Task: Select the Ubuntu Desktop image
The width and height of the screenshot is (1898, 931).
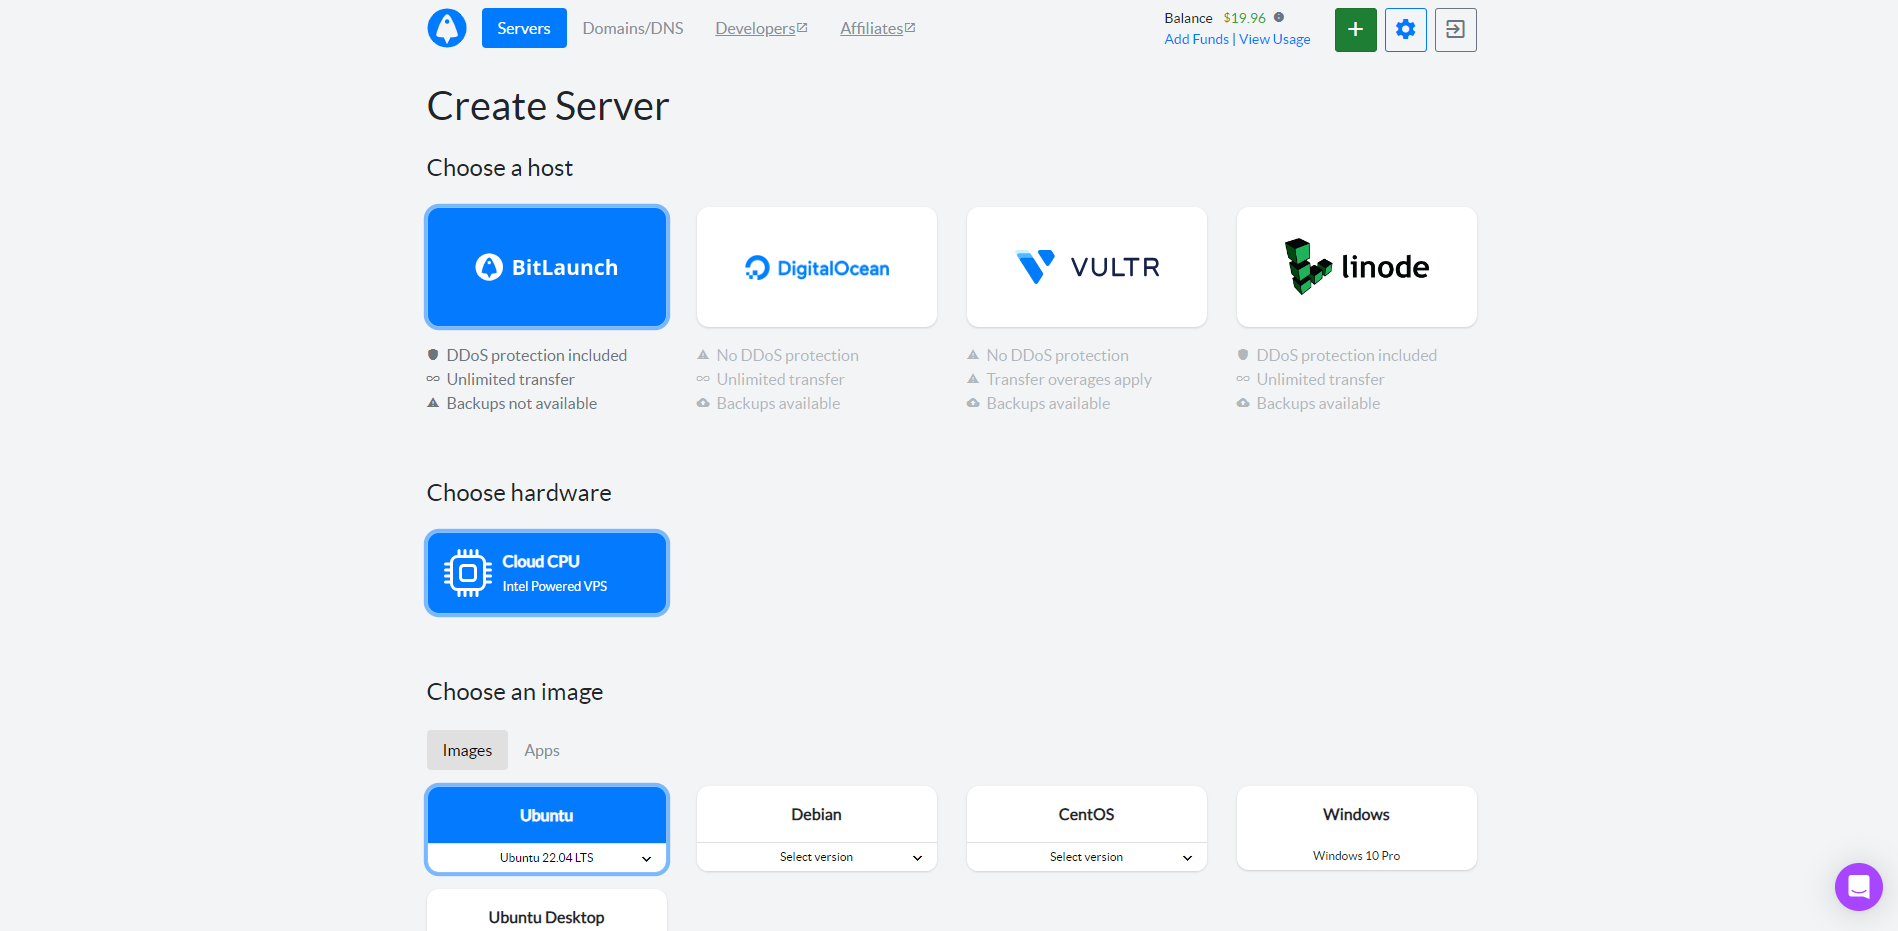Action: pyautogui.click(x=547, y=911)
